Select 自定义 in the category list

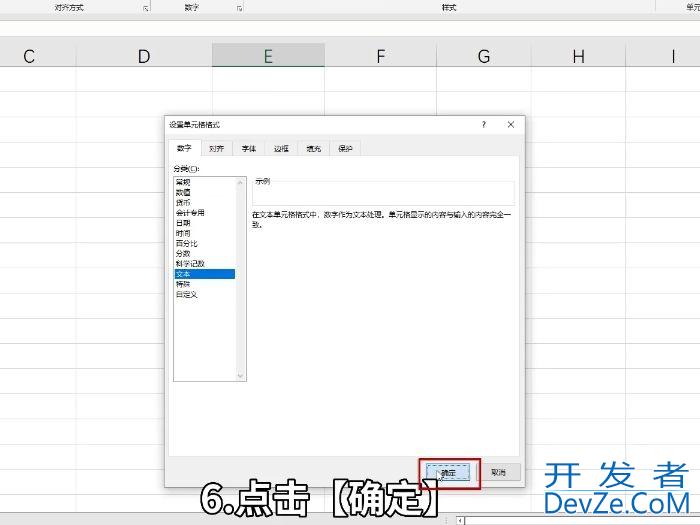204,294
